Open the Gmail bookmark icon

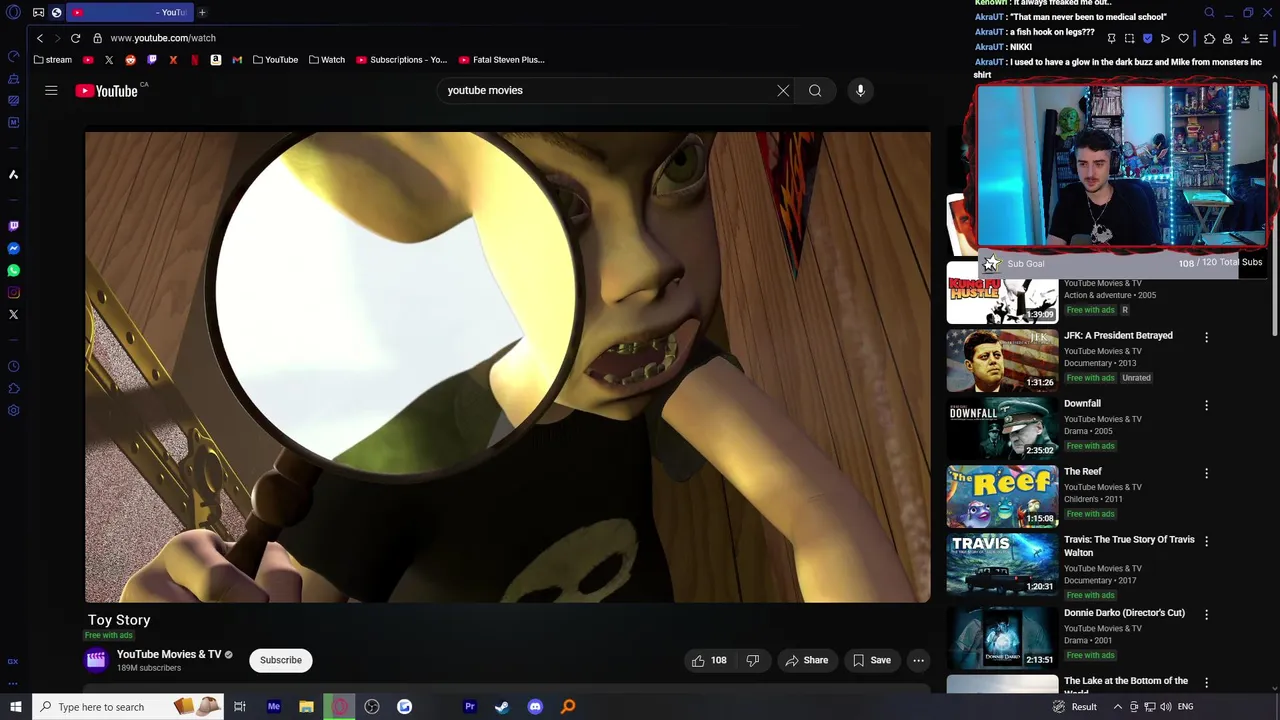(x=237, y=60)
